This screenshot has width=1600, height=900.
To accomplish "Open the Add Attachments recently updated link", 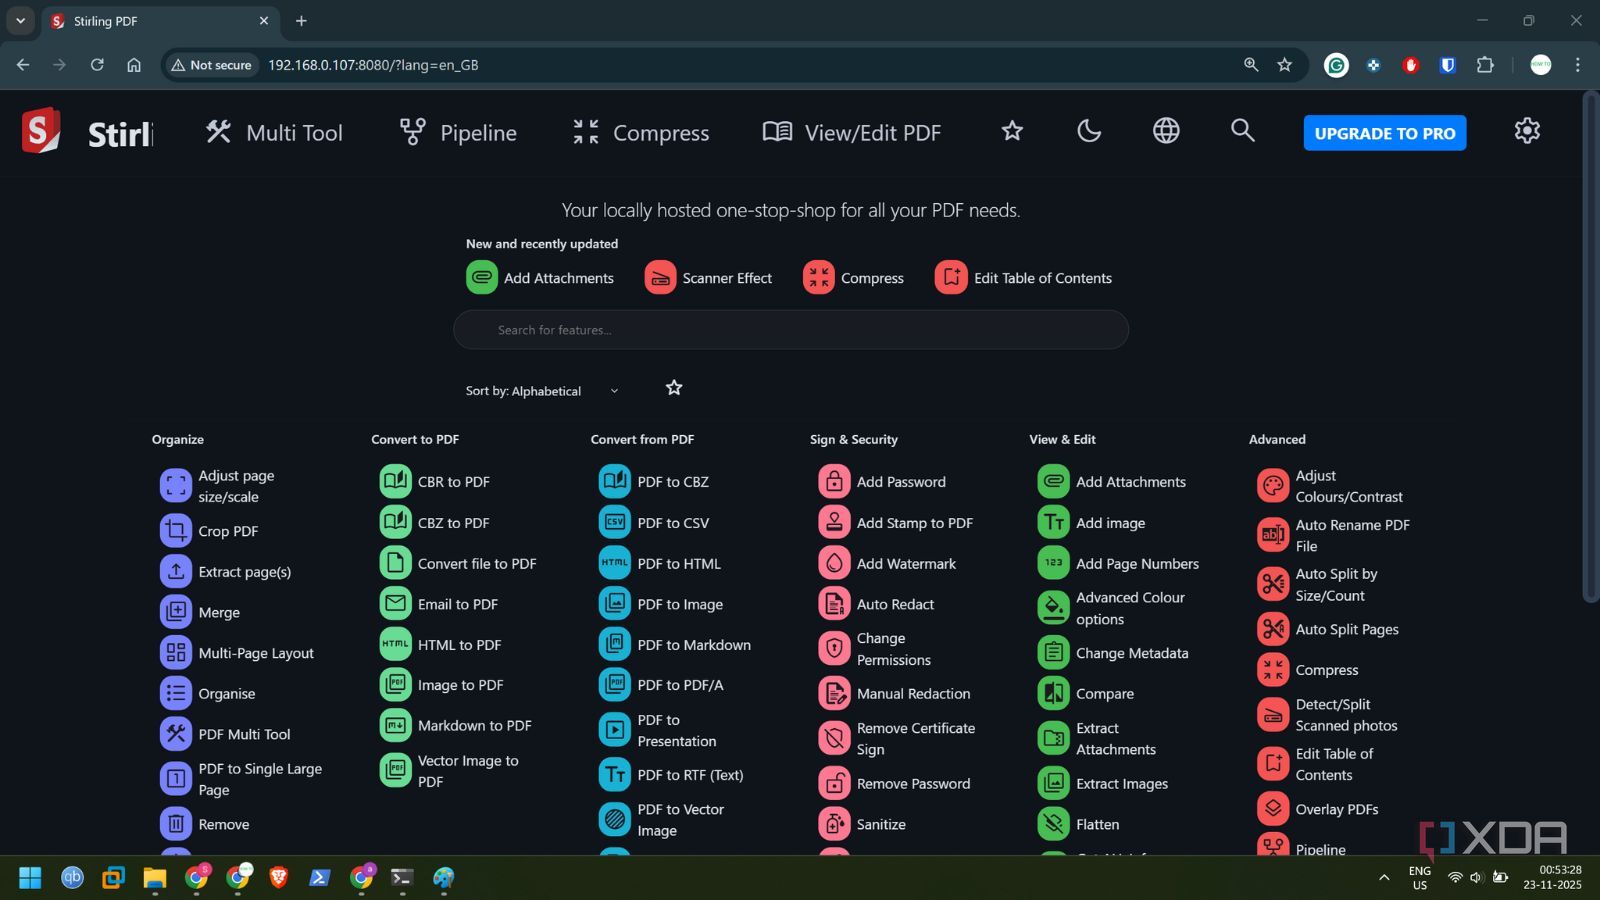I will (x=540, y=278).
